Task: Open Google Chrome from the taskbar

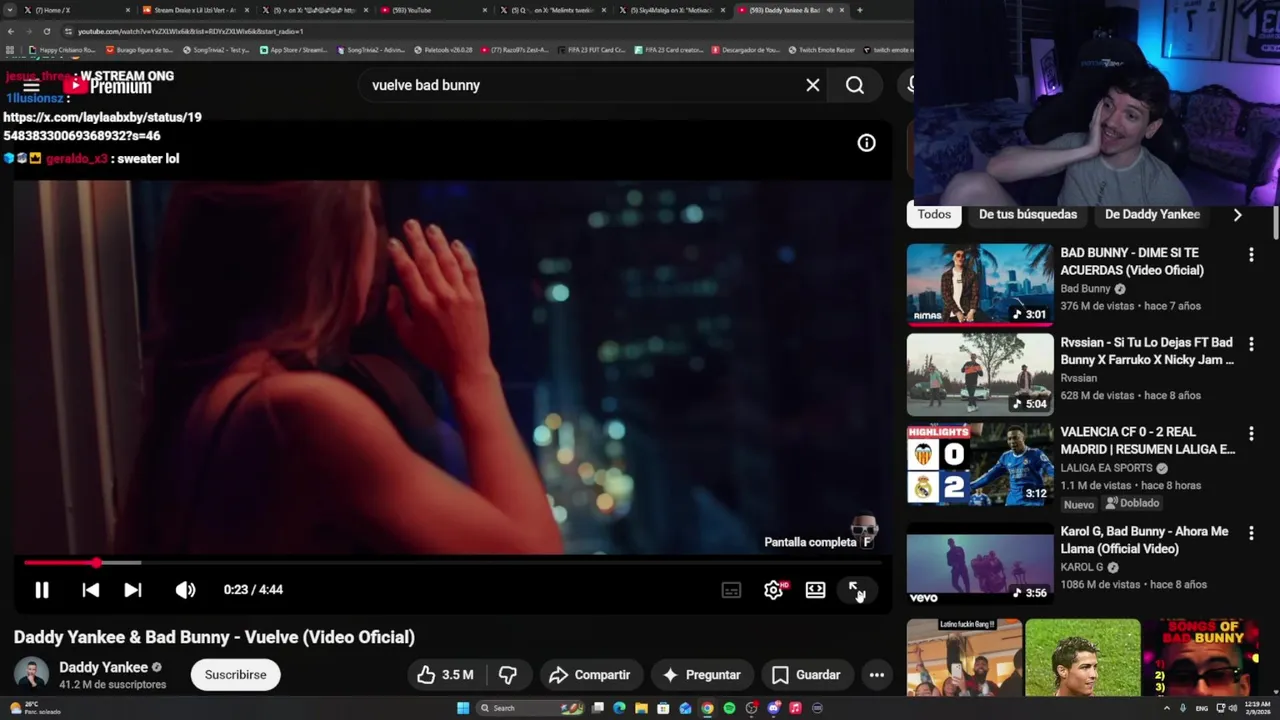Action: point(707,708)
